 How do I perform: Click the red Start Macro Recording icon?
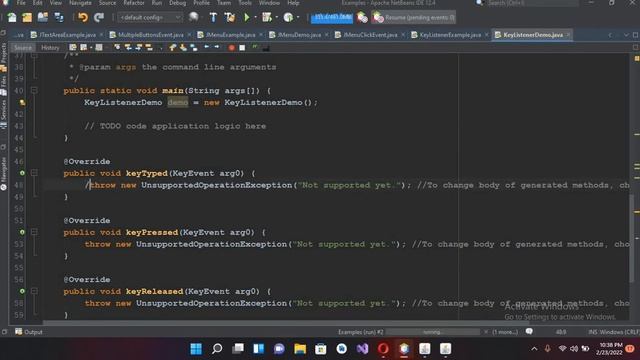pyautogui.click(x=231, y=48)
